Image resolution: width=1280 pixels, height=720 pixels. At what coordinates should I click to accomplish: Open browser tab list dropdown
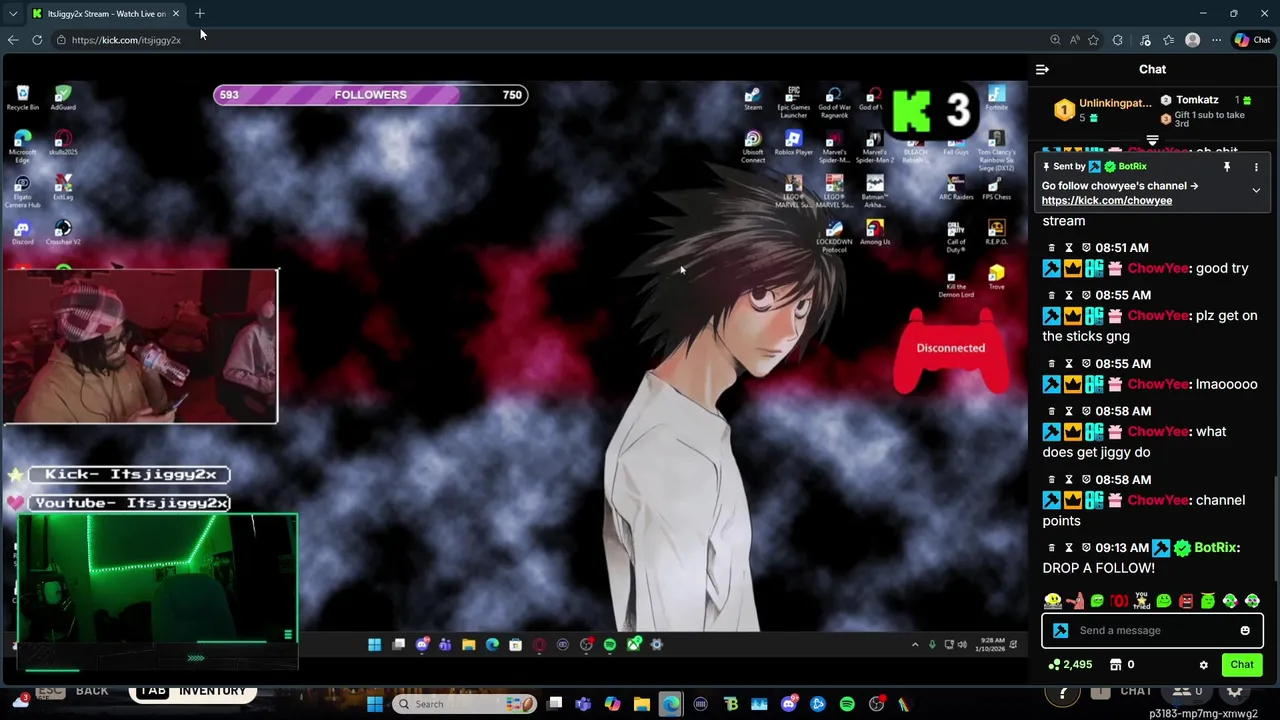(12, 14)
